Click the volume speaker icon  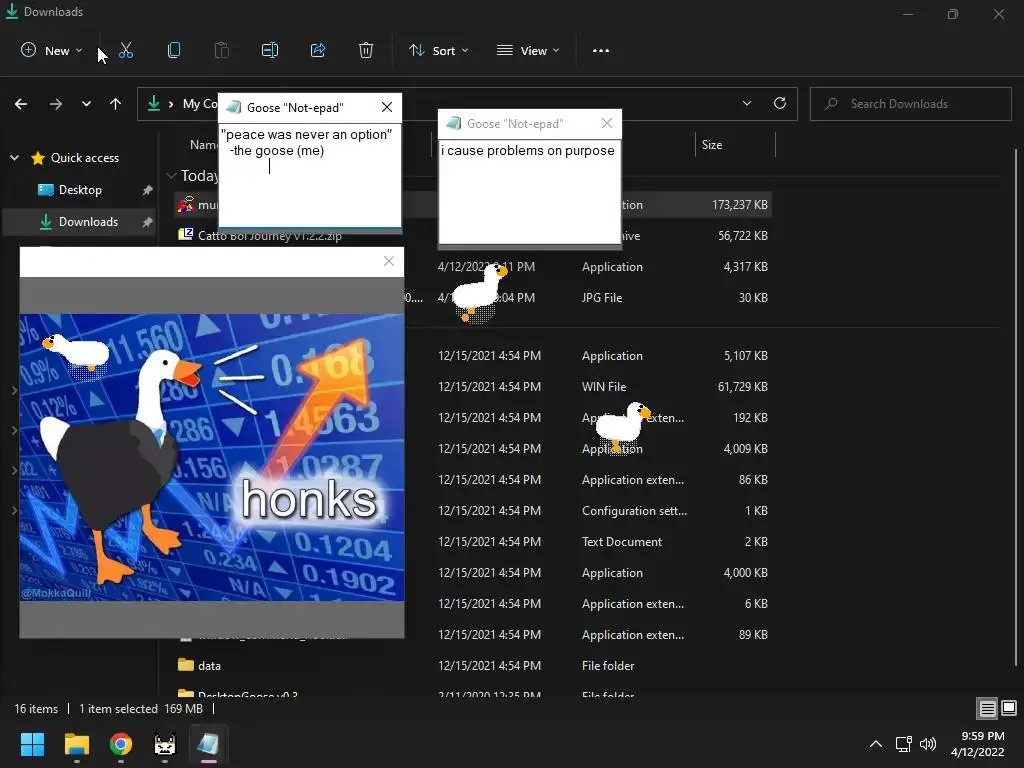(x=928, y=744)
